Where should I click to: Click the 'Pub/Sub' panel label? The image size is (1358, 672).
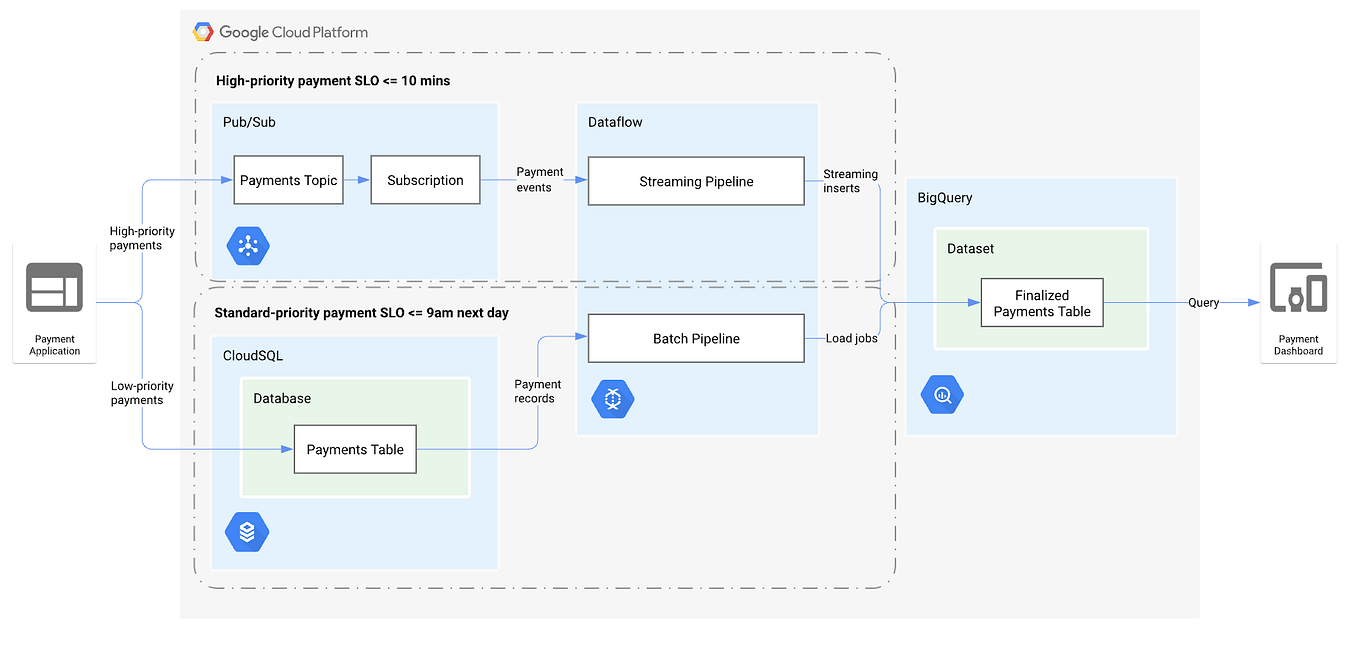(x=249, y=122)
